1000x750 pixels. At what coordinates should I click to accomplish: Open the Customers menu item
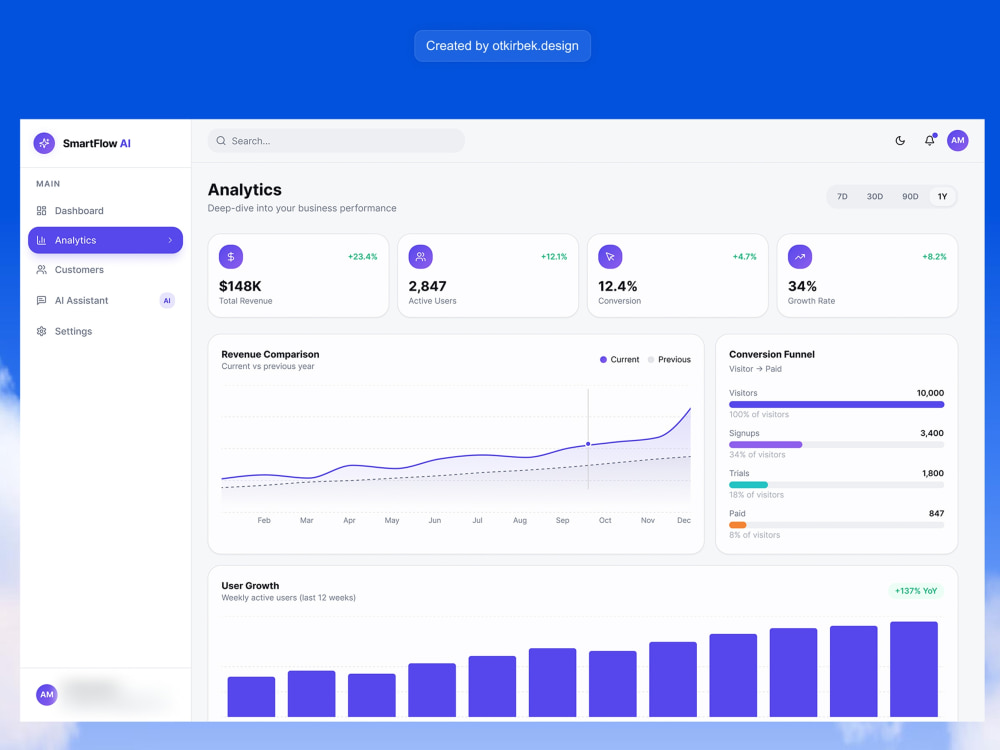[105, 270]
